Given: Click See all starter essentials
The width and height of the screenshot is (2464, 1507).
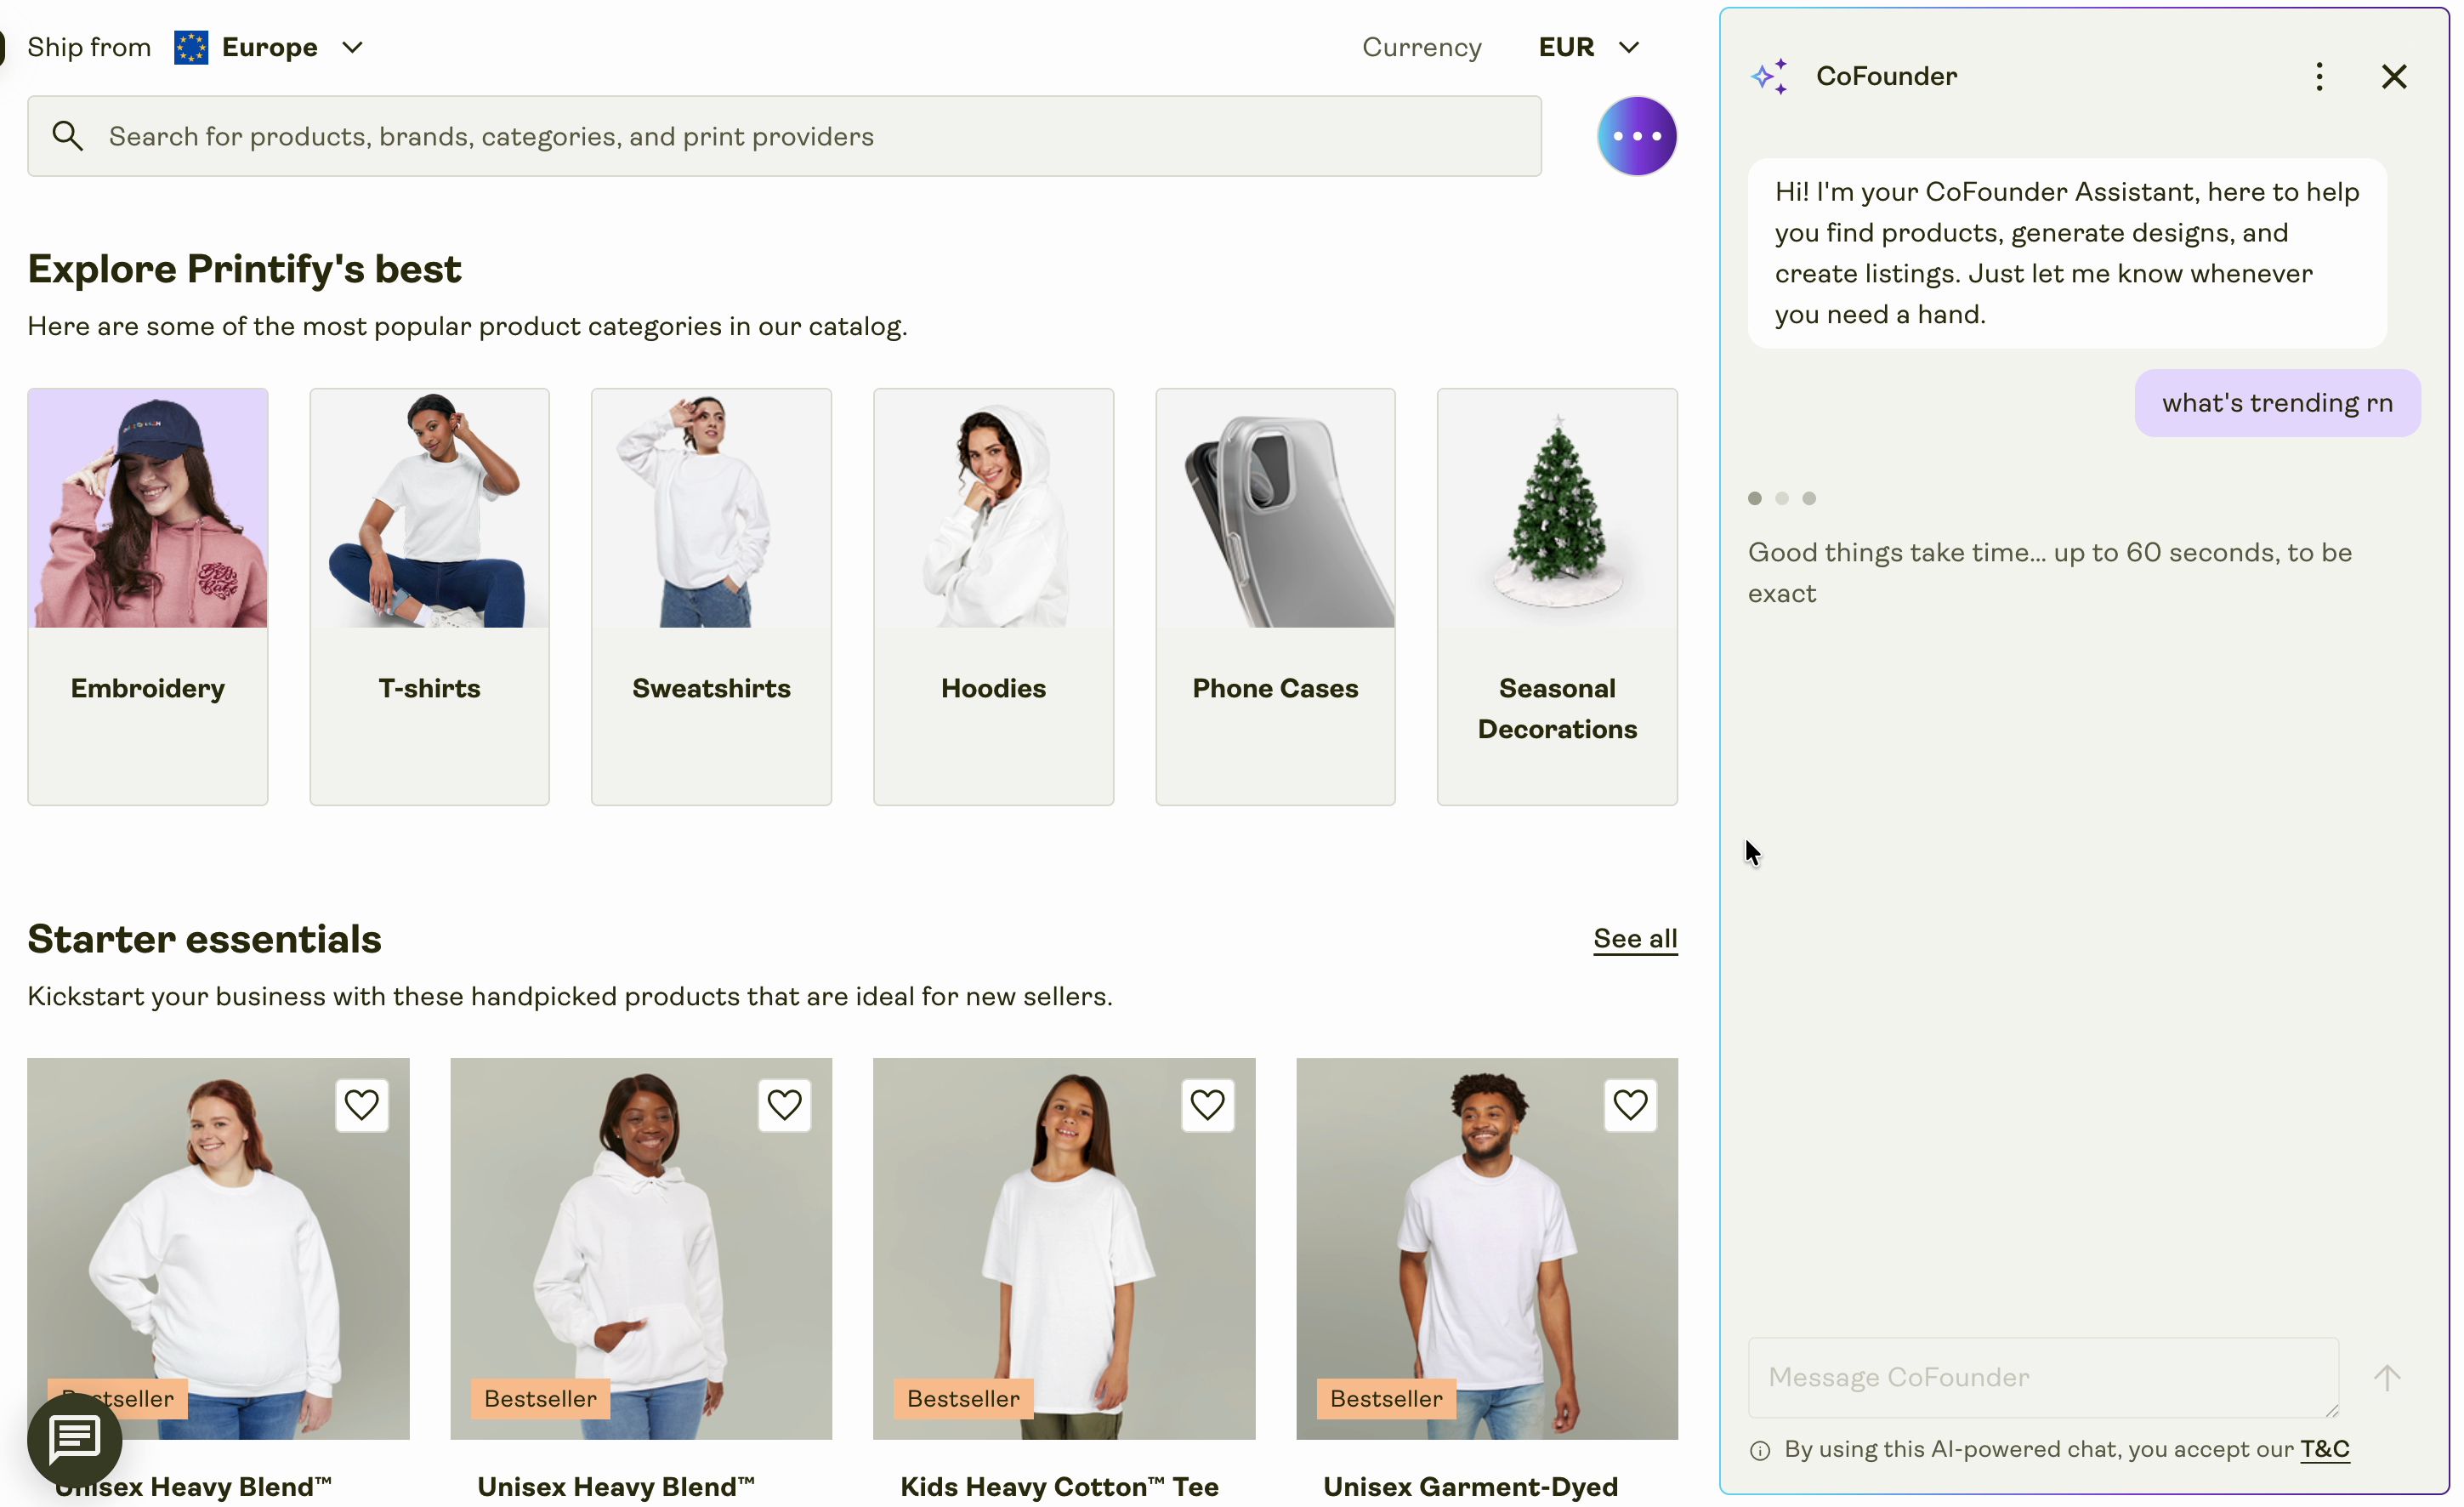Looking at the screenshot, I should point(1635,938).
